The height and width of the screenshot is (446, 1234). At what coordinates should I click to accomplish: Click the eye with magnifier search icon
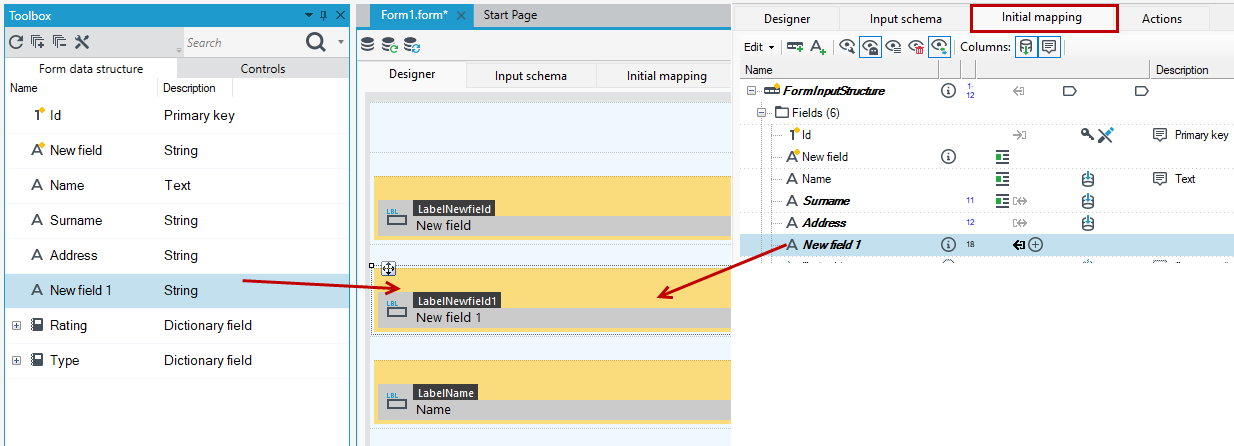point(848,46)
